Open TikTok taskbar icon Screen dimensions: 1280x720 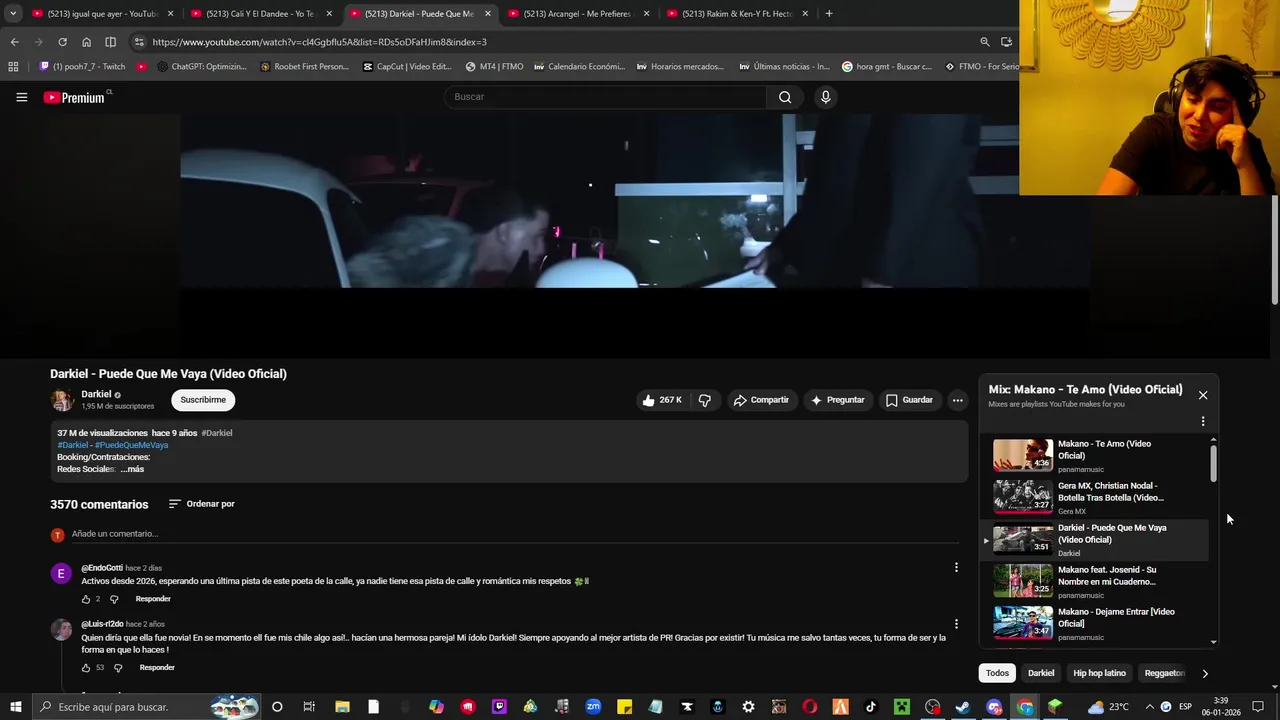[870, 707]
